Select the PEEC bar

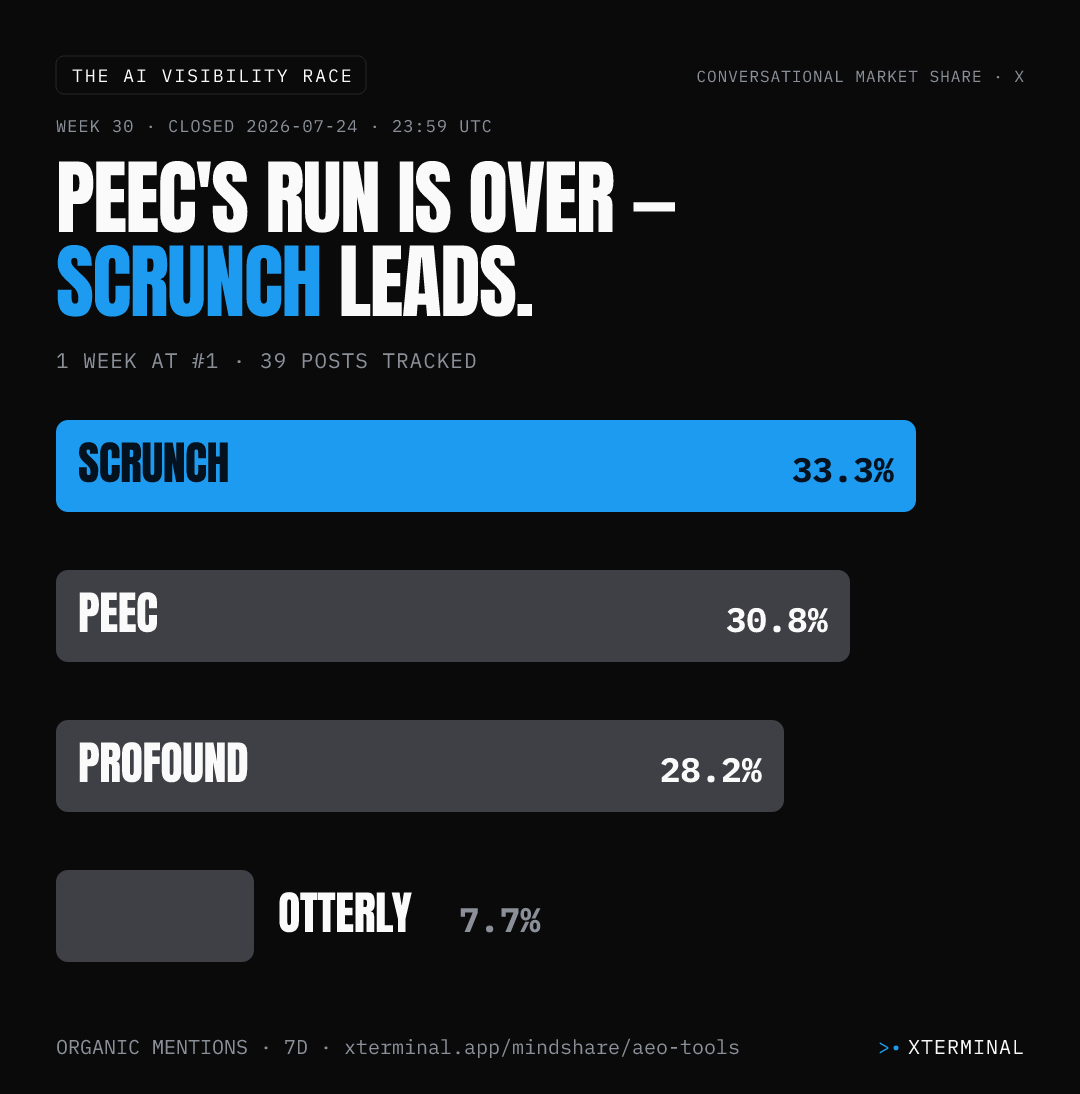[x=453, y=616]
